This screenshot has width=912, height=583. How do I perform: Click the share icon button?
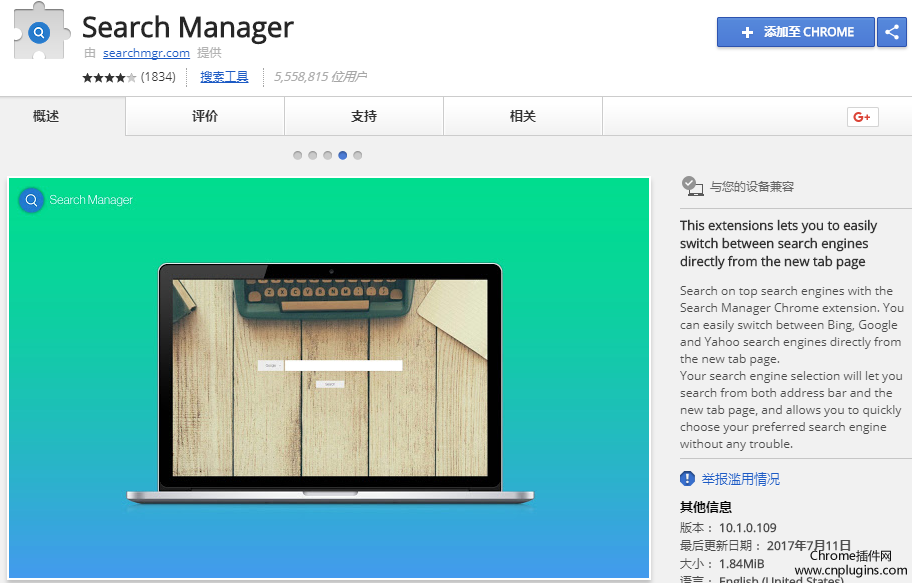click(892, 32)
